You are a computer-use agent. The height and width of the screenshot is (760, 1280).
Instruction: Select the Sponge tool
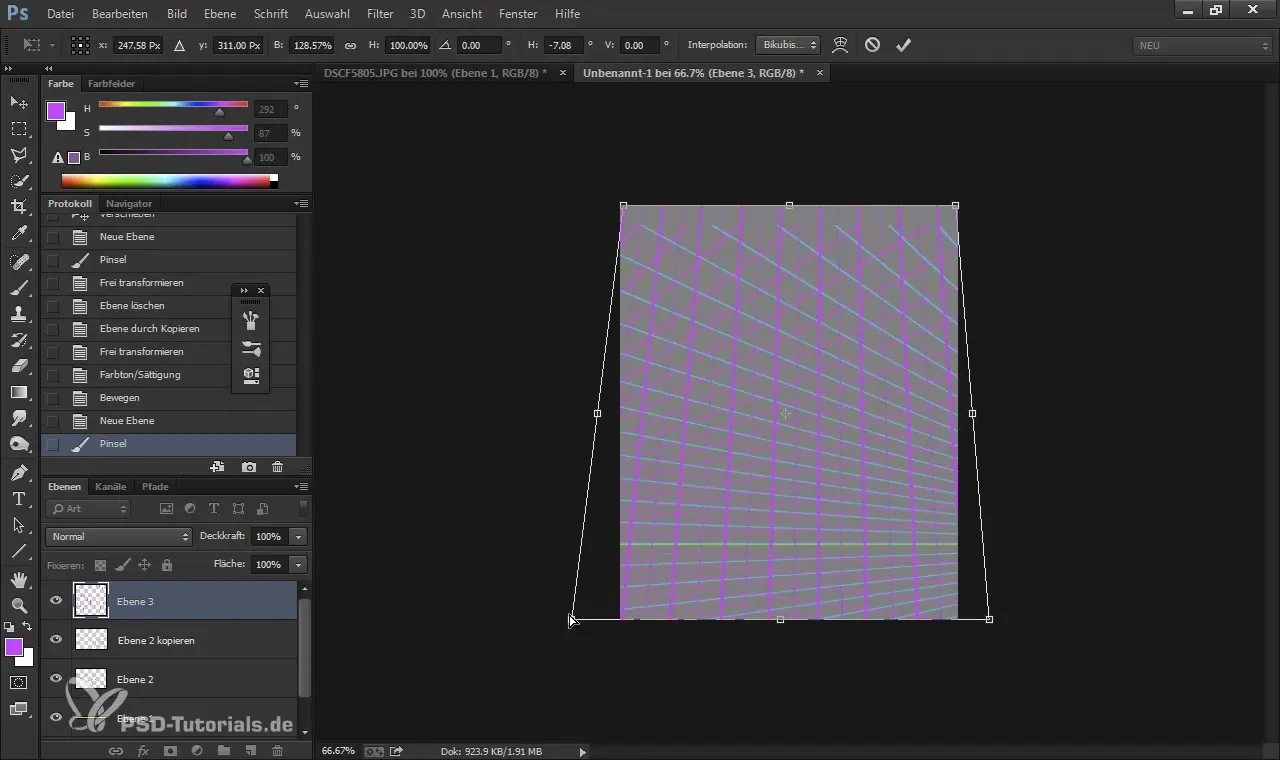[19, 444]
